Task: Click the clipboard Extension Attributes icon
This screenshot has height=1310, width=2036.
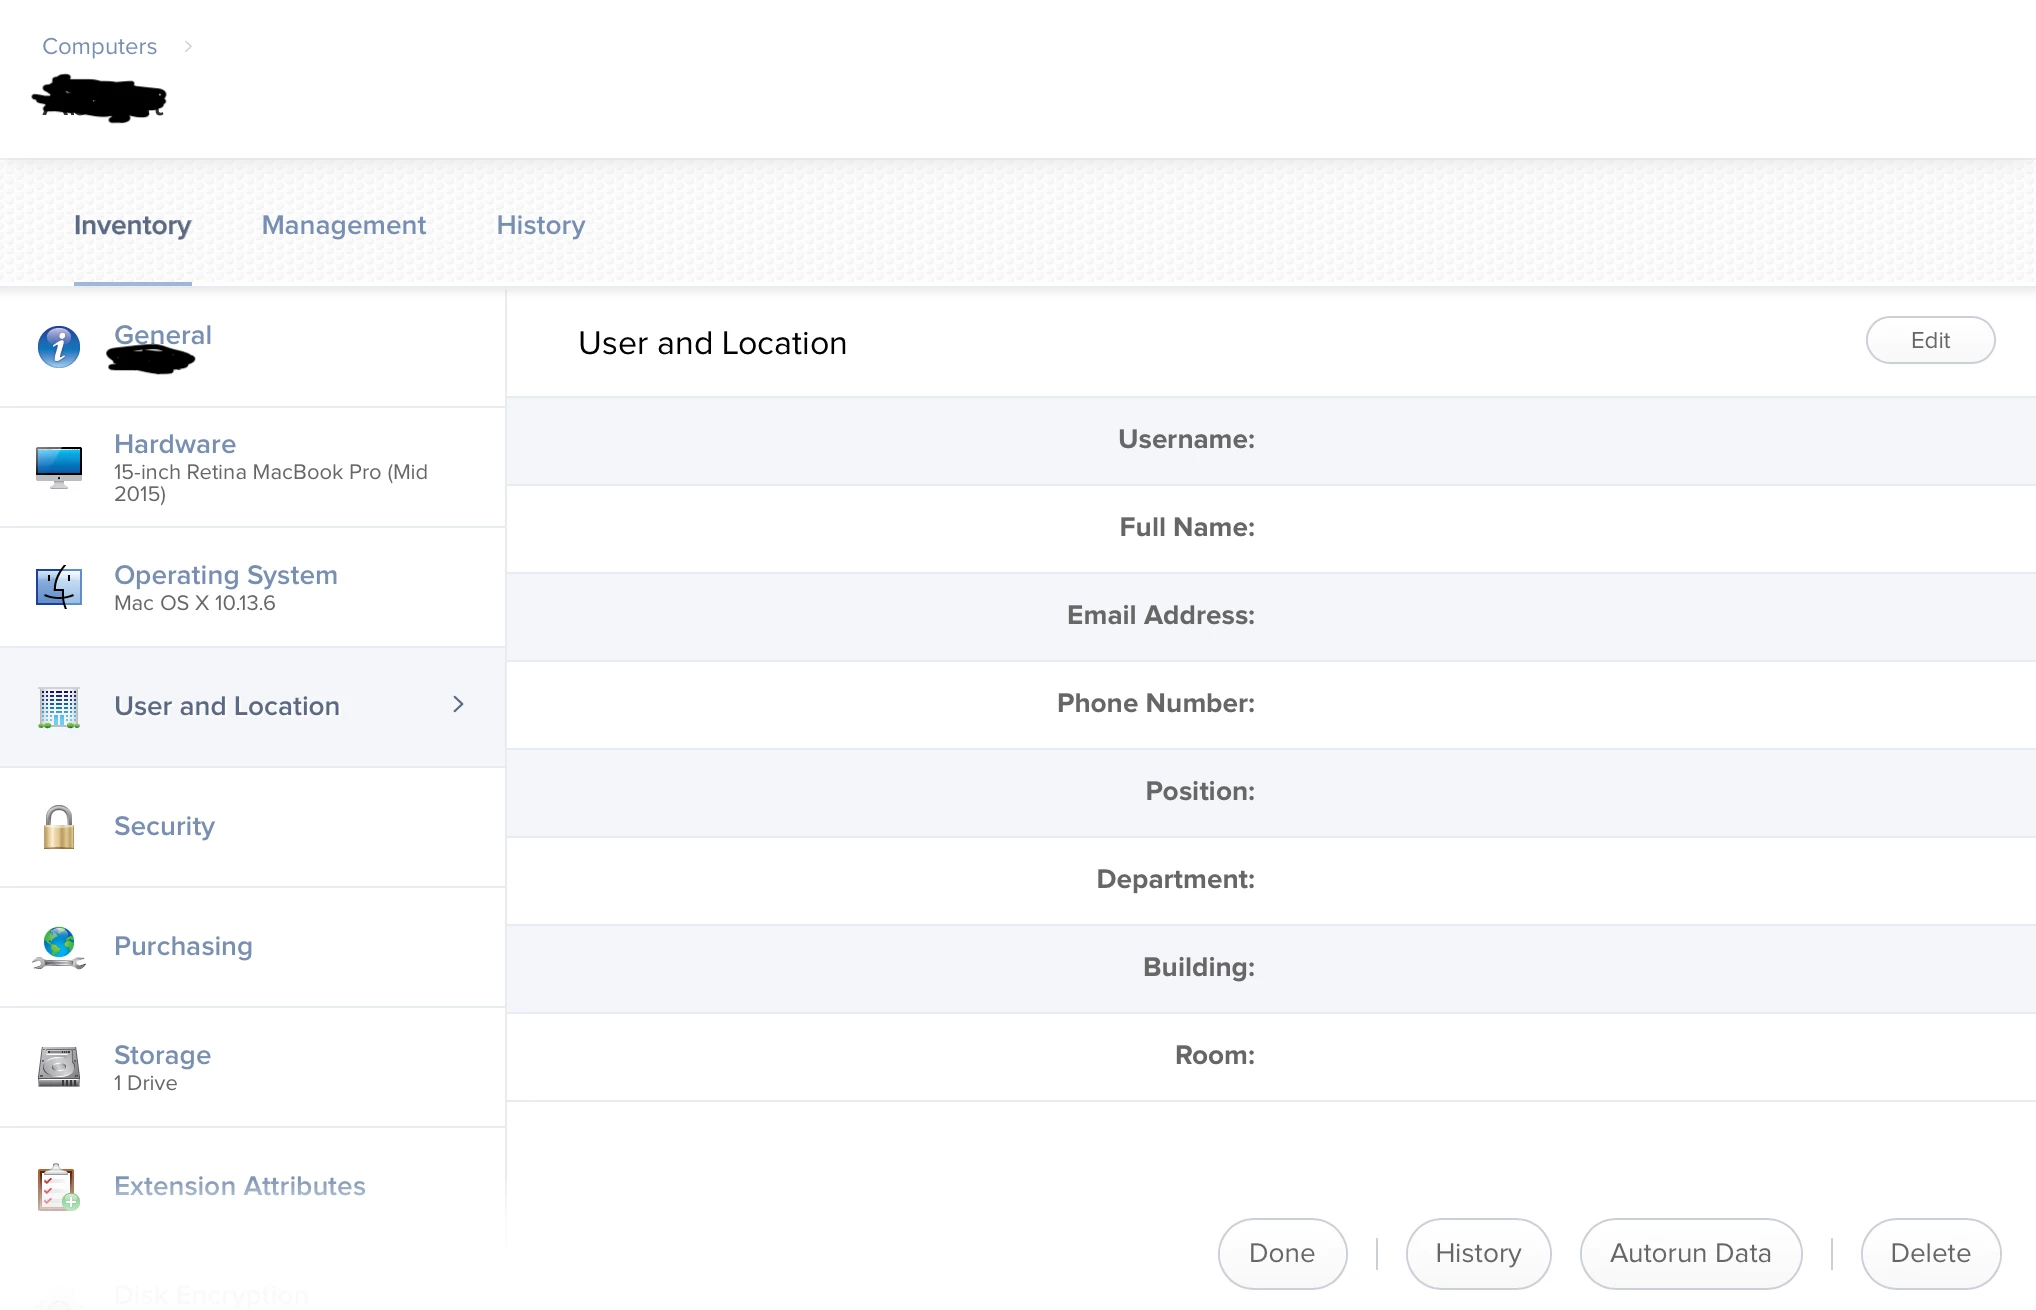Action: pyautogui.click(x=59, y=1187)
